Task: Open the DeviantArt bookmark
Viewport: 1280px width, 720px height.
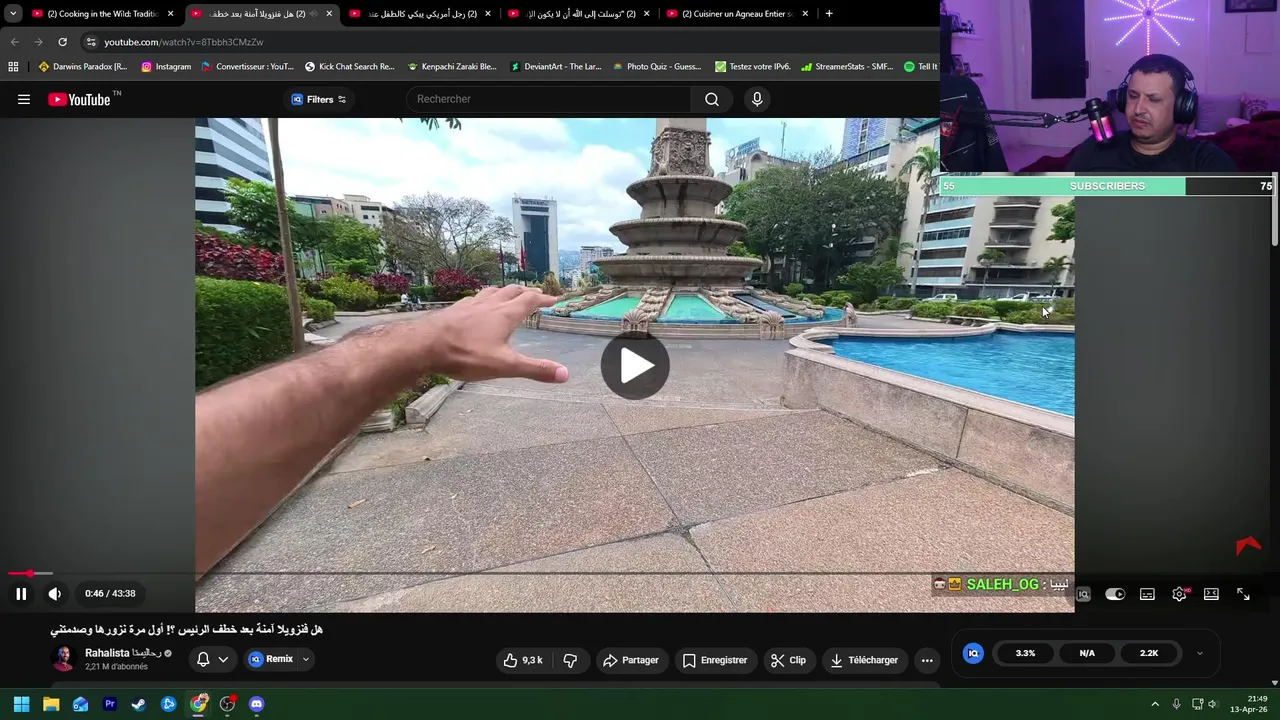Action: point(557,67)
